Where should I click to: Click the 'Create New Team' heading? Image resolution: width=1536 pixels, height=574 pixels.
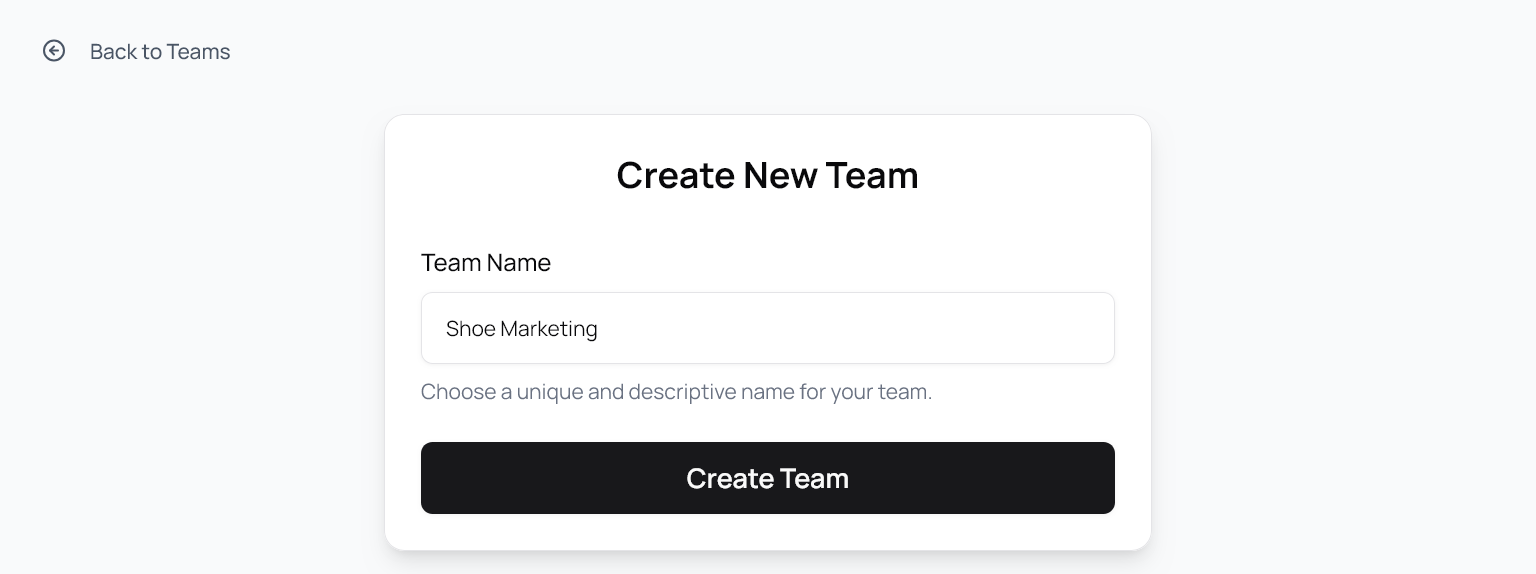coord(767,175)
